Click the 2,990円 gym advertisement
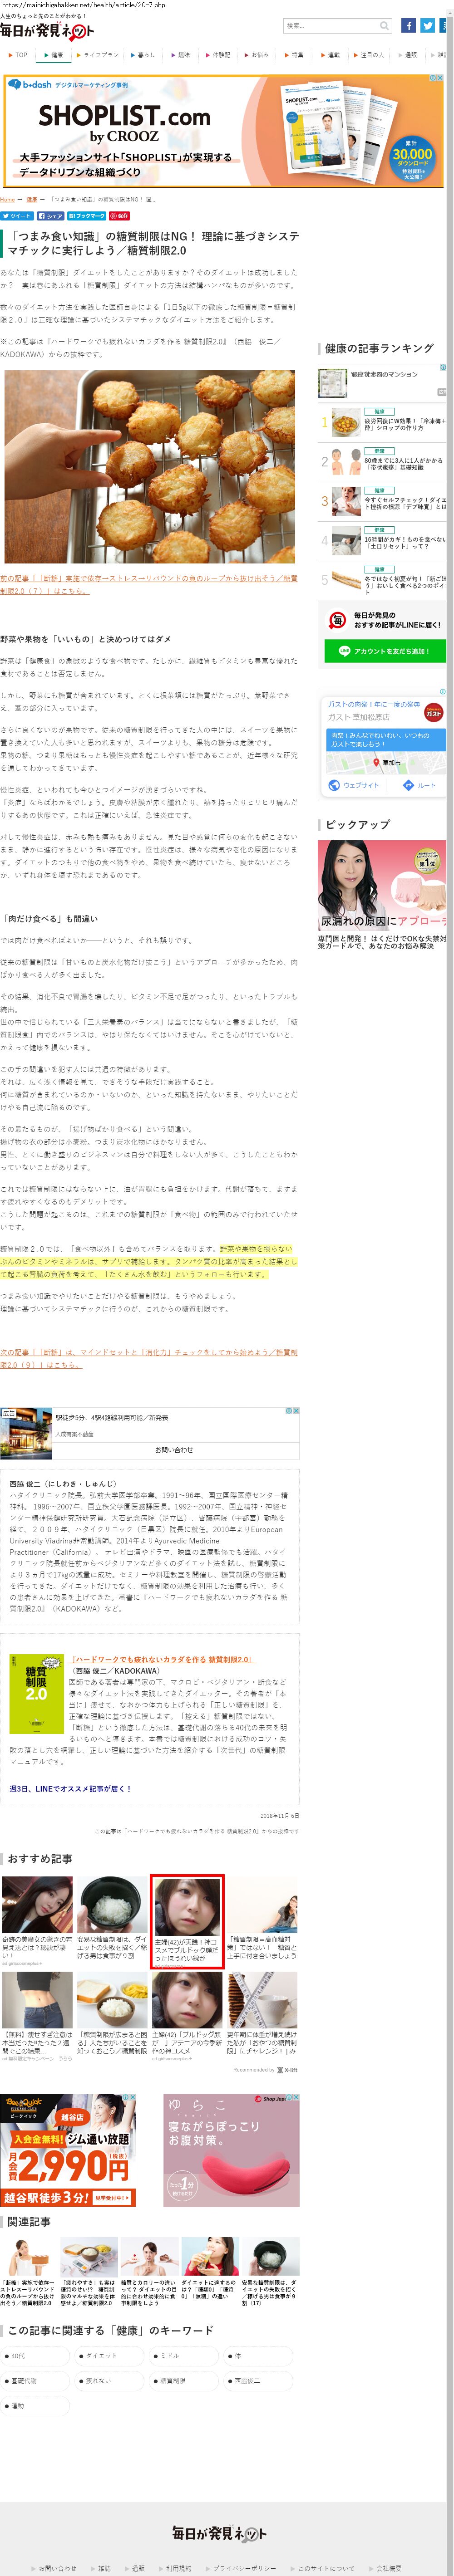454x2576 pixels. click(x=68, y=2150)
